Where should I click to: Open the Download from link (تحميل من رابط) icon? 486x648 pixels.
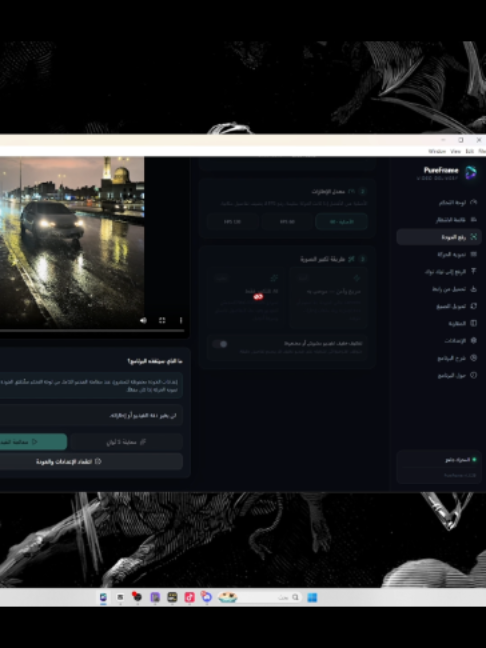474,289
